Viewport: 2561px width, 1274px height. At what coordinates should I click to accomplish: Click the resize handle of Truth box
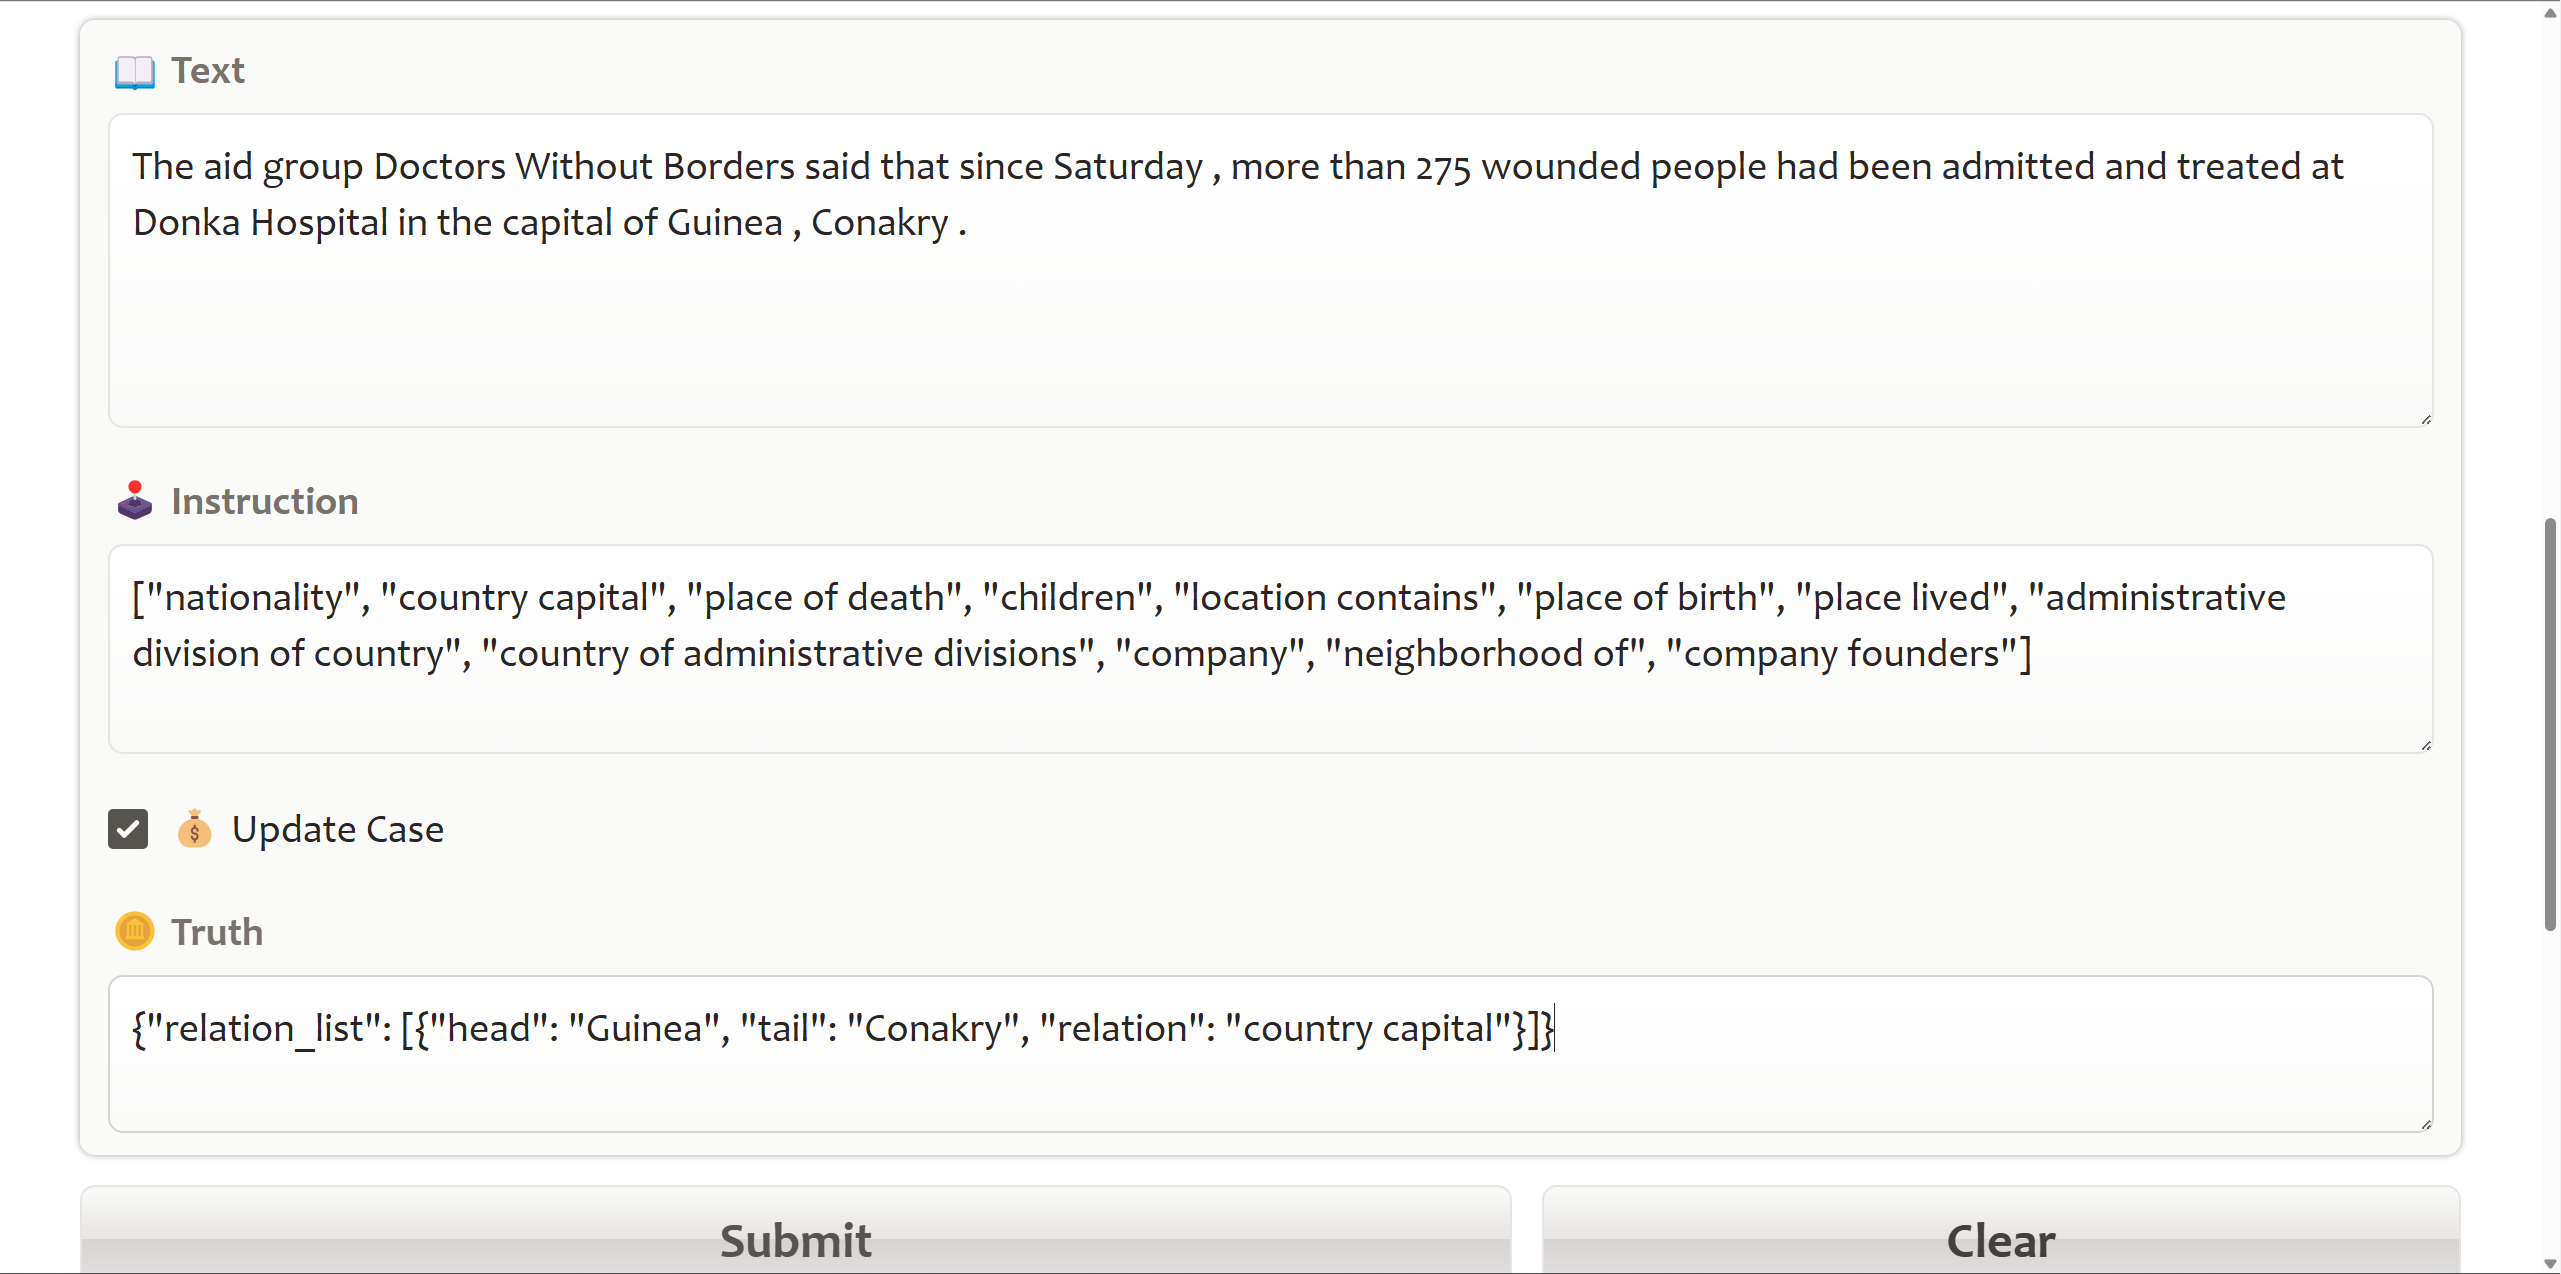coord(2426,1124)
